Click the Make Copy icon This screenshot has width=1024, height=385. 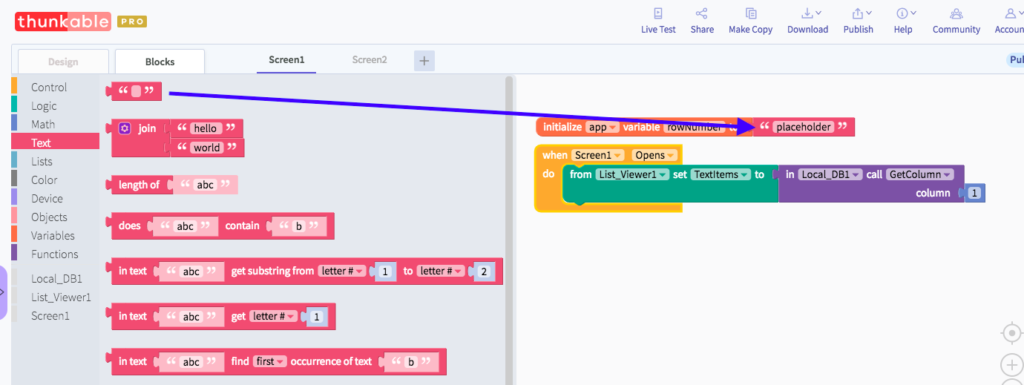[x=751, y=13]
